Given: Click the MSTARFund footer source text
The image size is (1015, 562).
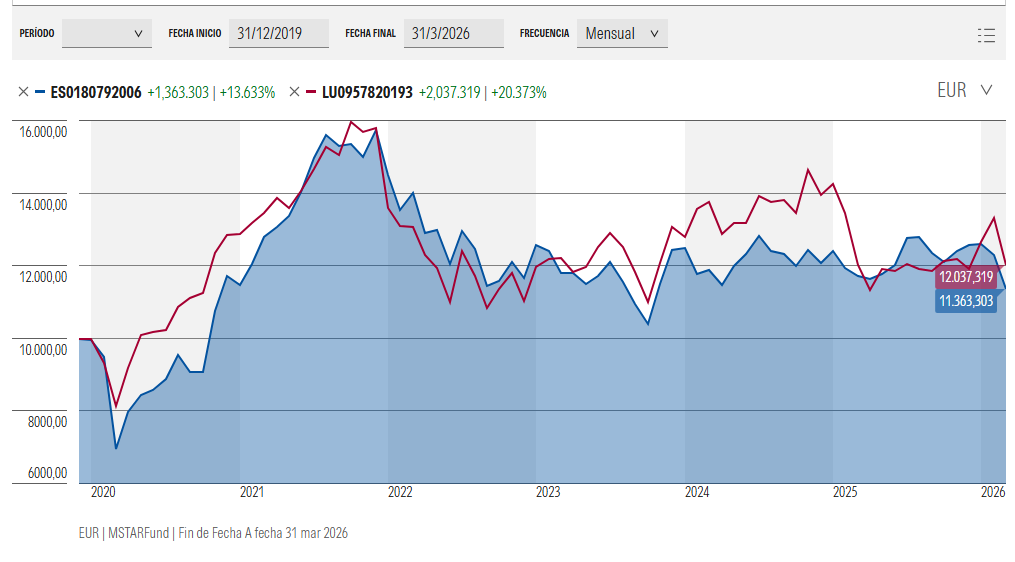Looking at the screenshot, I should point(138,533).
